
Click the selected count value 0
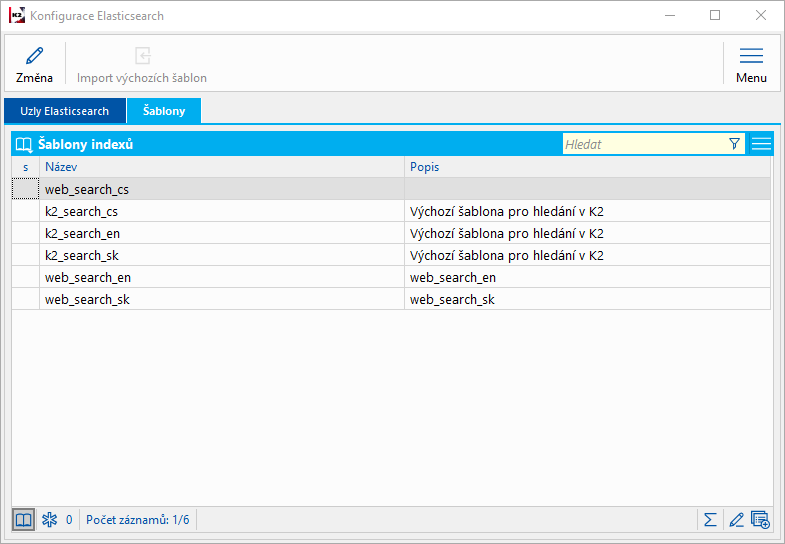tap(69, 520)
